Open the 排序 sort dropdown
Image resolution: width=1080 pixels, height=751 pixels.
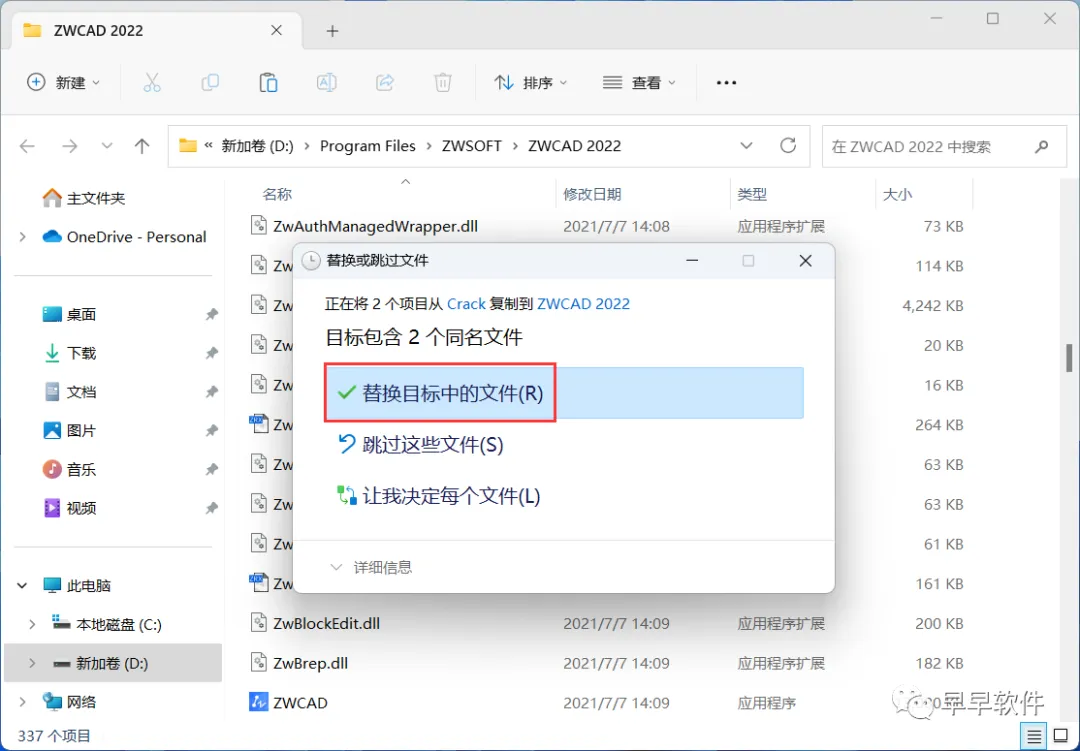click(531, 83)
